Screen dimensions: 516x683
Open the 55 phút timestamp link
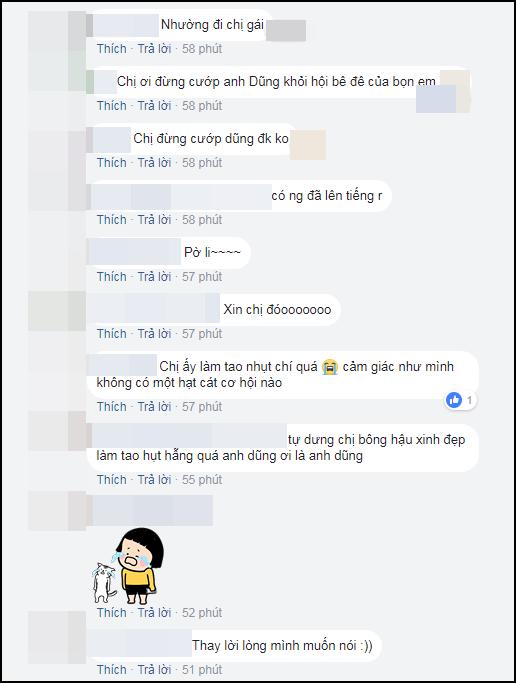tap(202, 480)
